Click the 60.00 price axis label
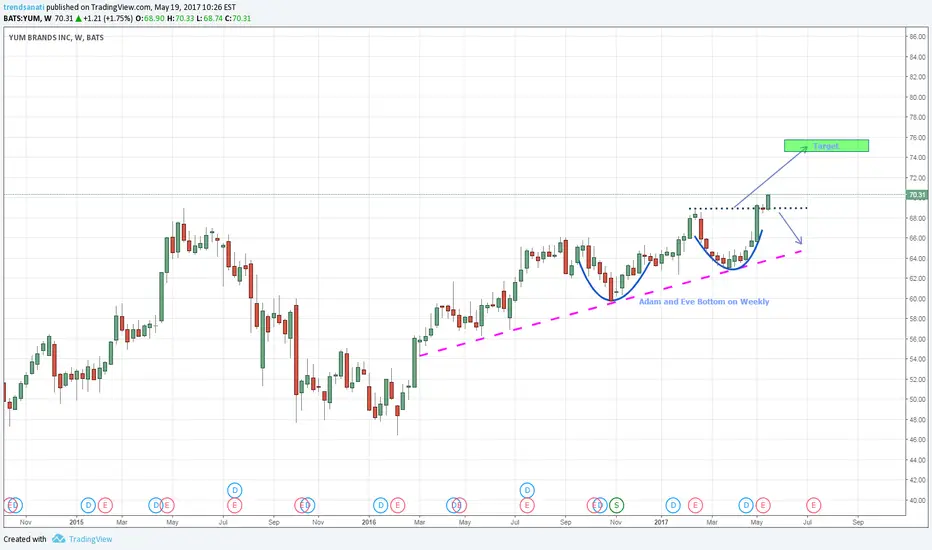Screen dimensions: 932x550 (917, 299)
